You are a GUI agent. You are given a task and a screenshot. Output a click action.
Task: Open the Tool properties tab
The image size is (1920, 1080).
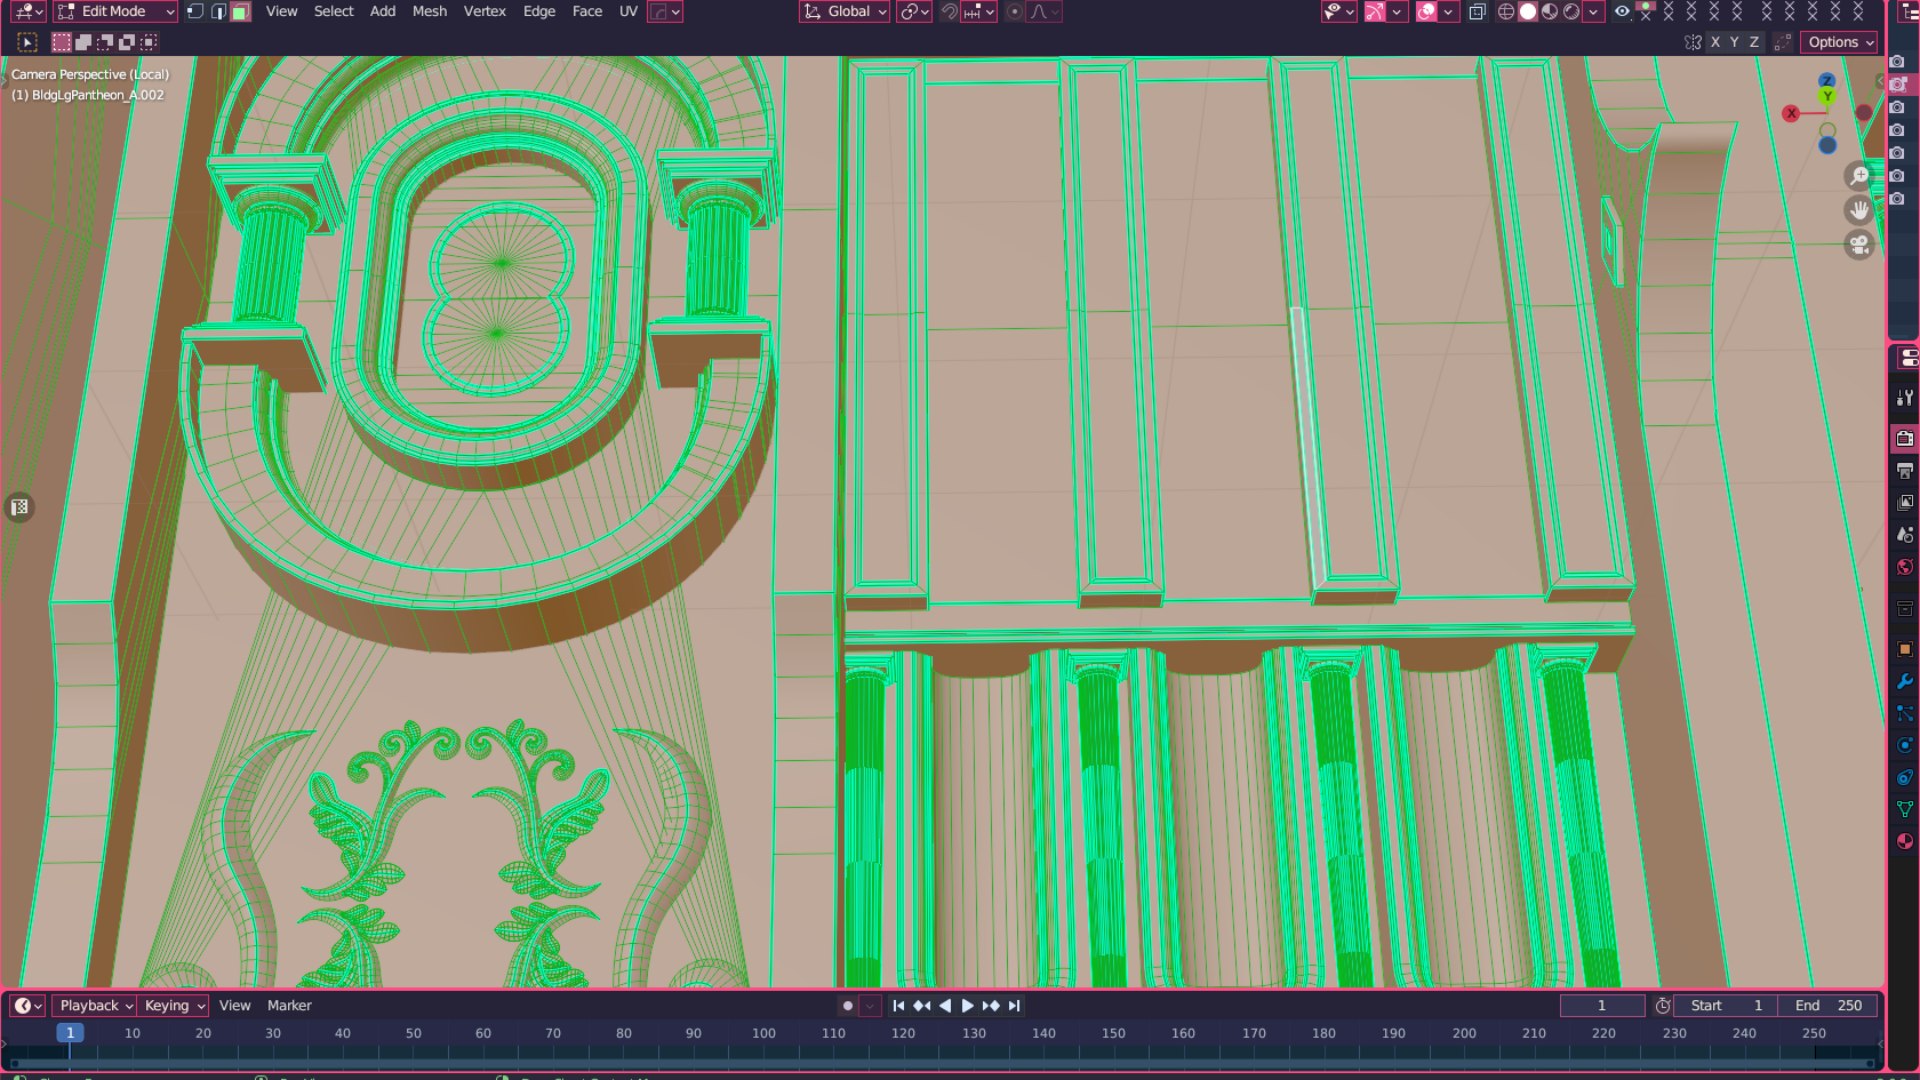pyautogui.click(x=1905, y=399)
